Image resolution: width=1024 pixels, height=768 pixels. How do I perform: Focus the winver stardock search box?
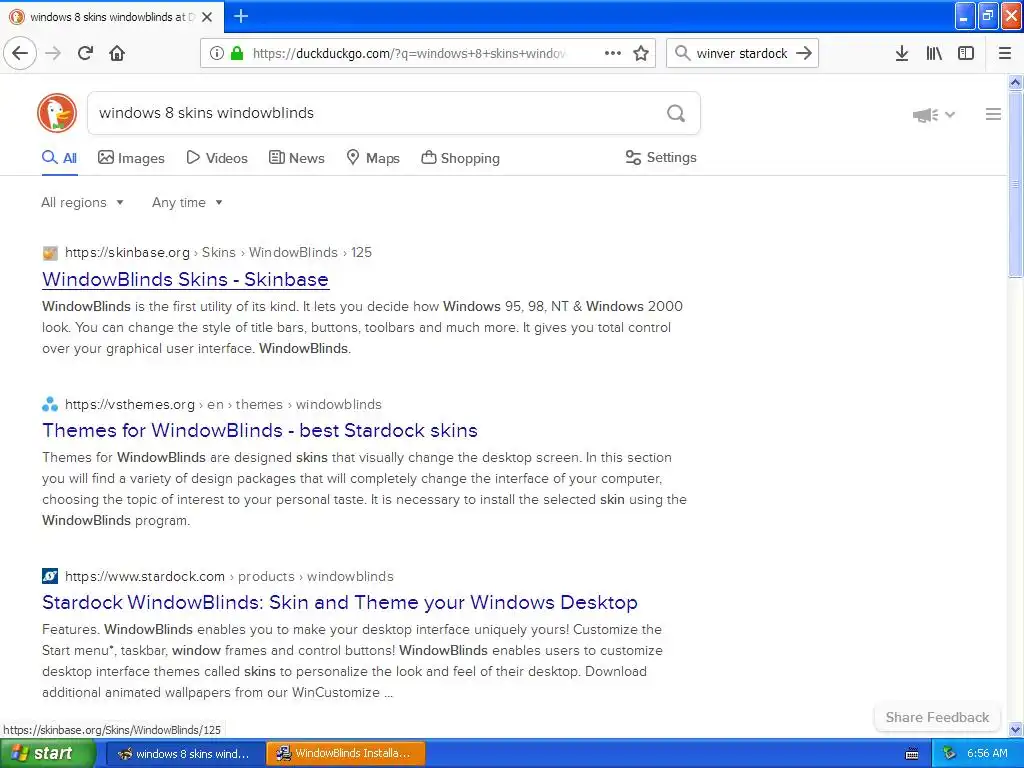tap(741, 54)
